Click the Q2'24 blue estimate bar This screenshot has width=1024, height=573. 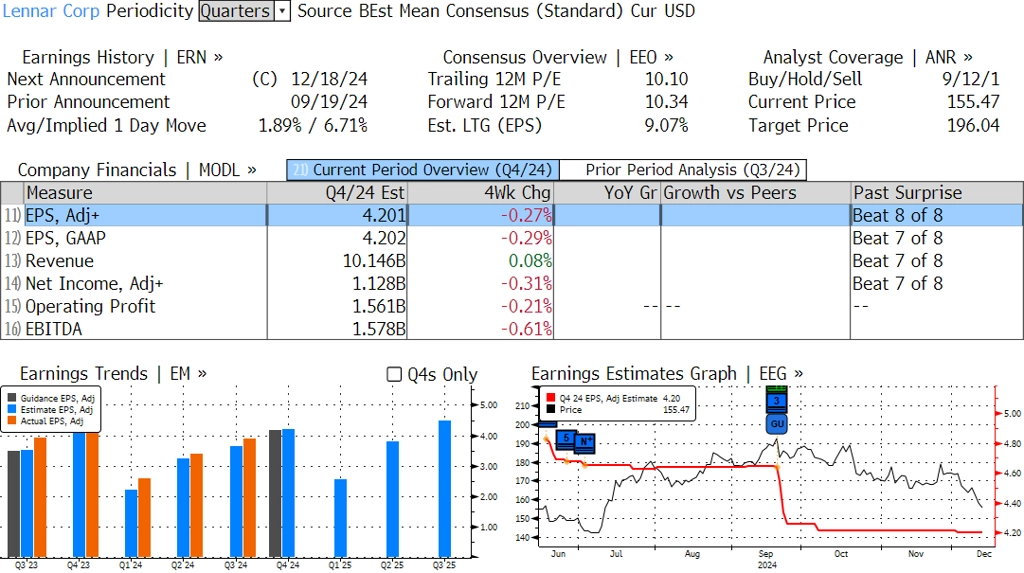[x=184, y=508]
